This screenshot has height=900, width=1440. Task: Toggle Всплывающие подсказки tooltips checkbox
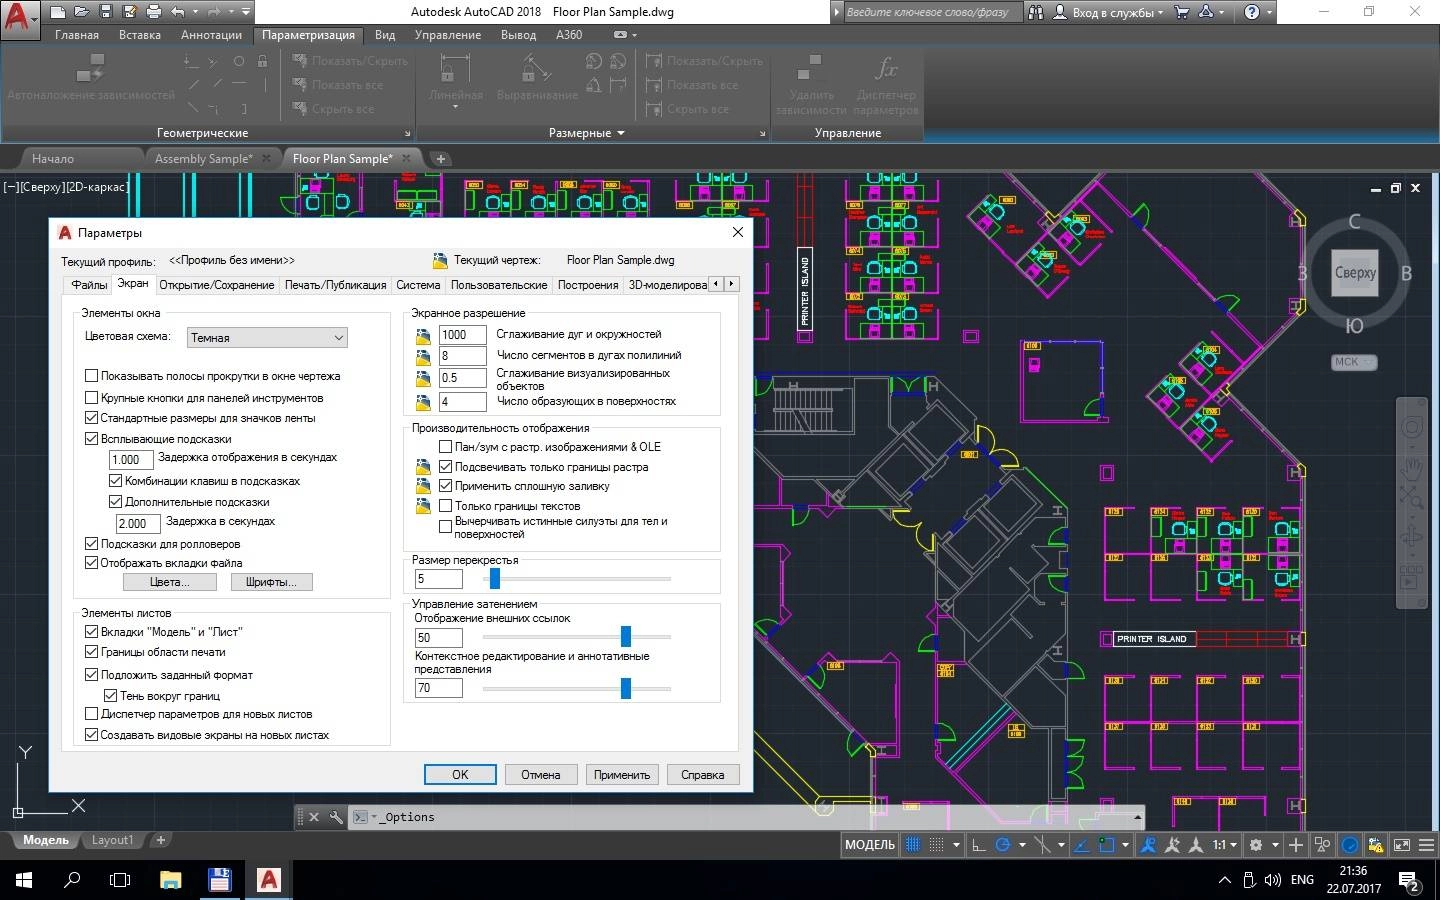92,438
